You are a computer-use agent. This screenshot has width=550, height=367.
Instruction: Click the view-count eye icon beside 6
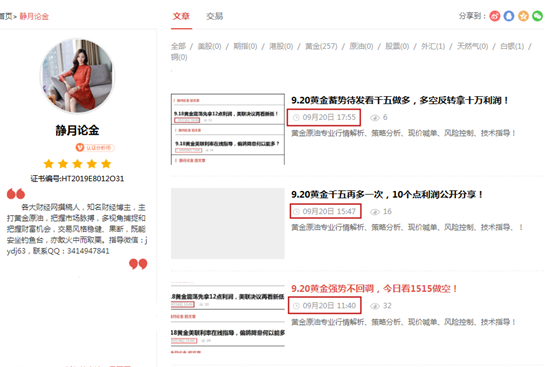click(x=375, y=118)
